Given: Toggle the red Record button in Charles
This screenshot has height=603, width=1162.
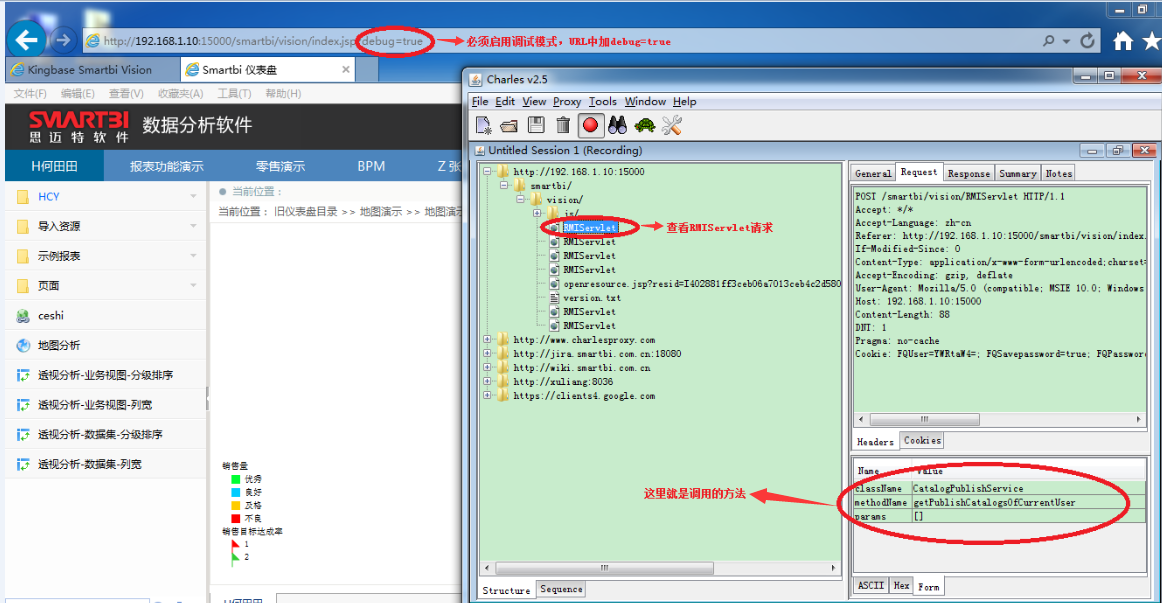Looking at the screenshot, I should point(590,125).
